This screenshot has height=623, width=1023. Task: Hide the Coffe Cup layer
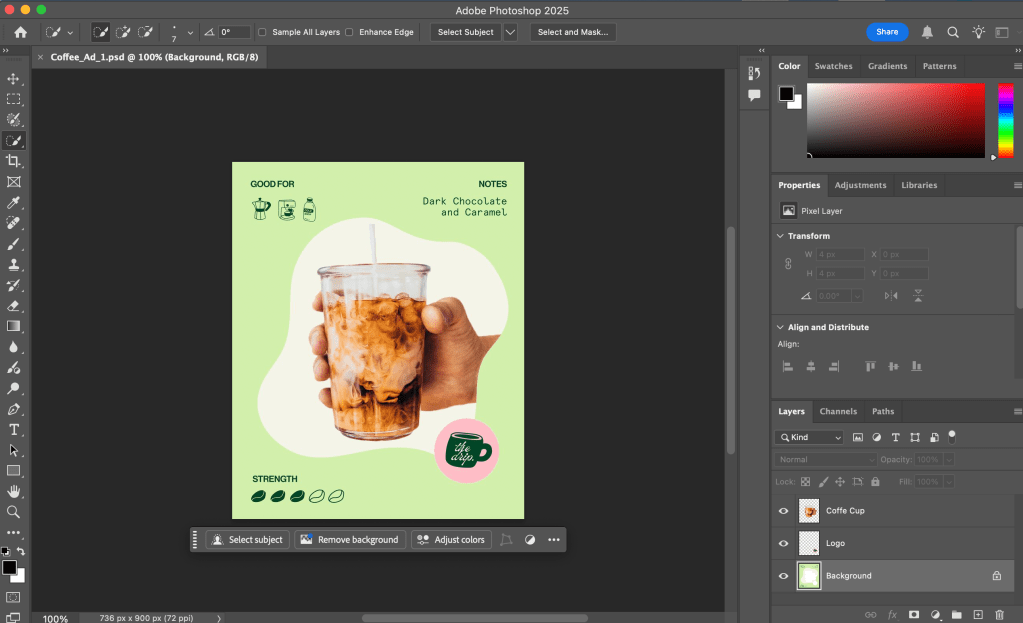click(x=783, y=511)
